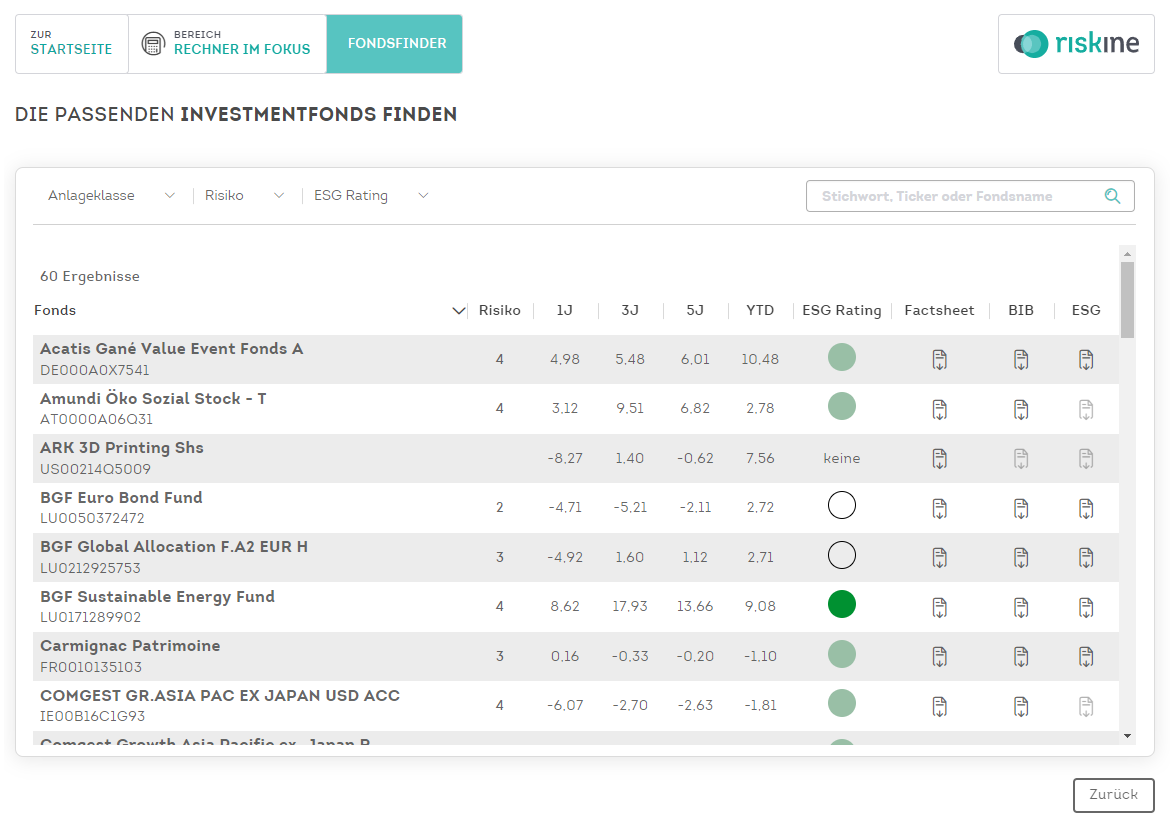Open Acatis Gané Value Event Fonds A fund
Screen dimensions: 1170x830
tap(172, 349)
